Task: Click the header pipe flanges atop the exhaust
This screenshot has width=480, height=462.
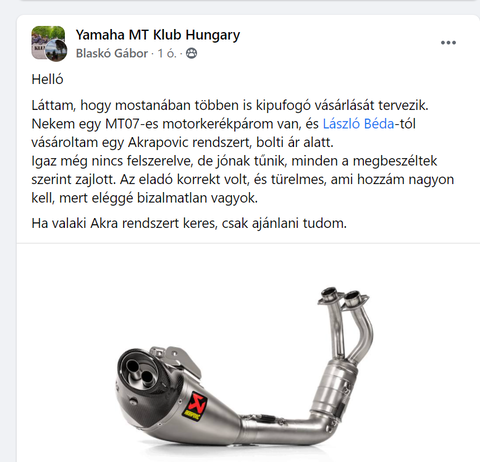Action: pos(343,297)
